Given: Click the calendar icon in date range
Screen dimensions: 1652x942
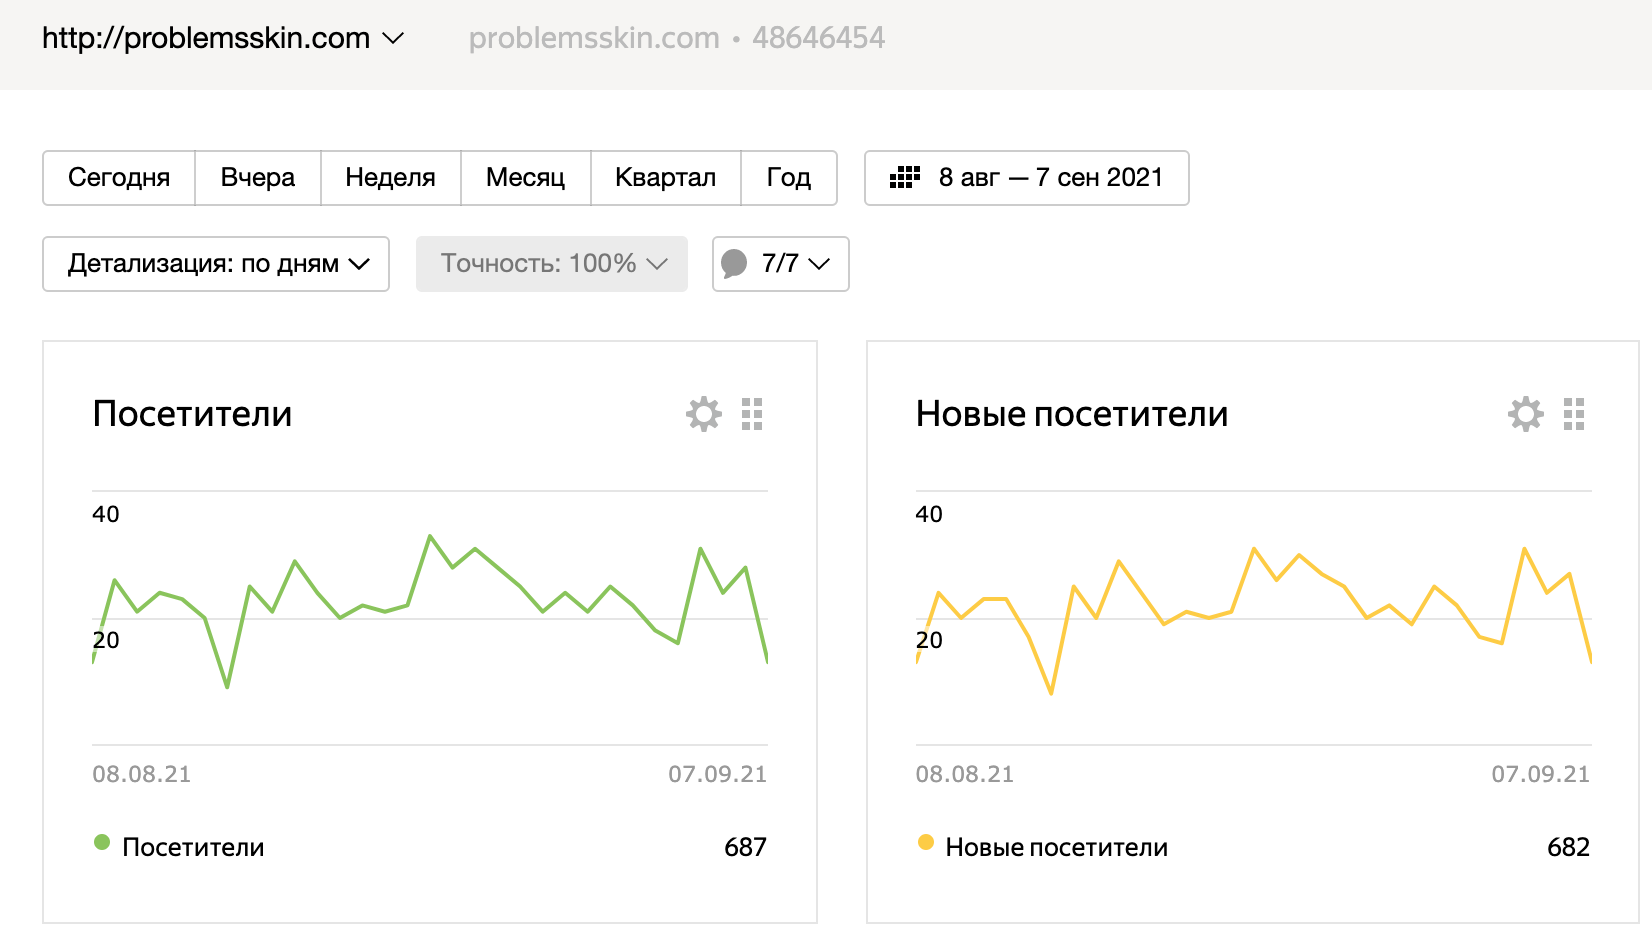Looking at the screenshot, I should click(905, 178).
